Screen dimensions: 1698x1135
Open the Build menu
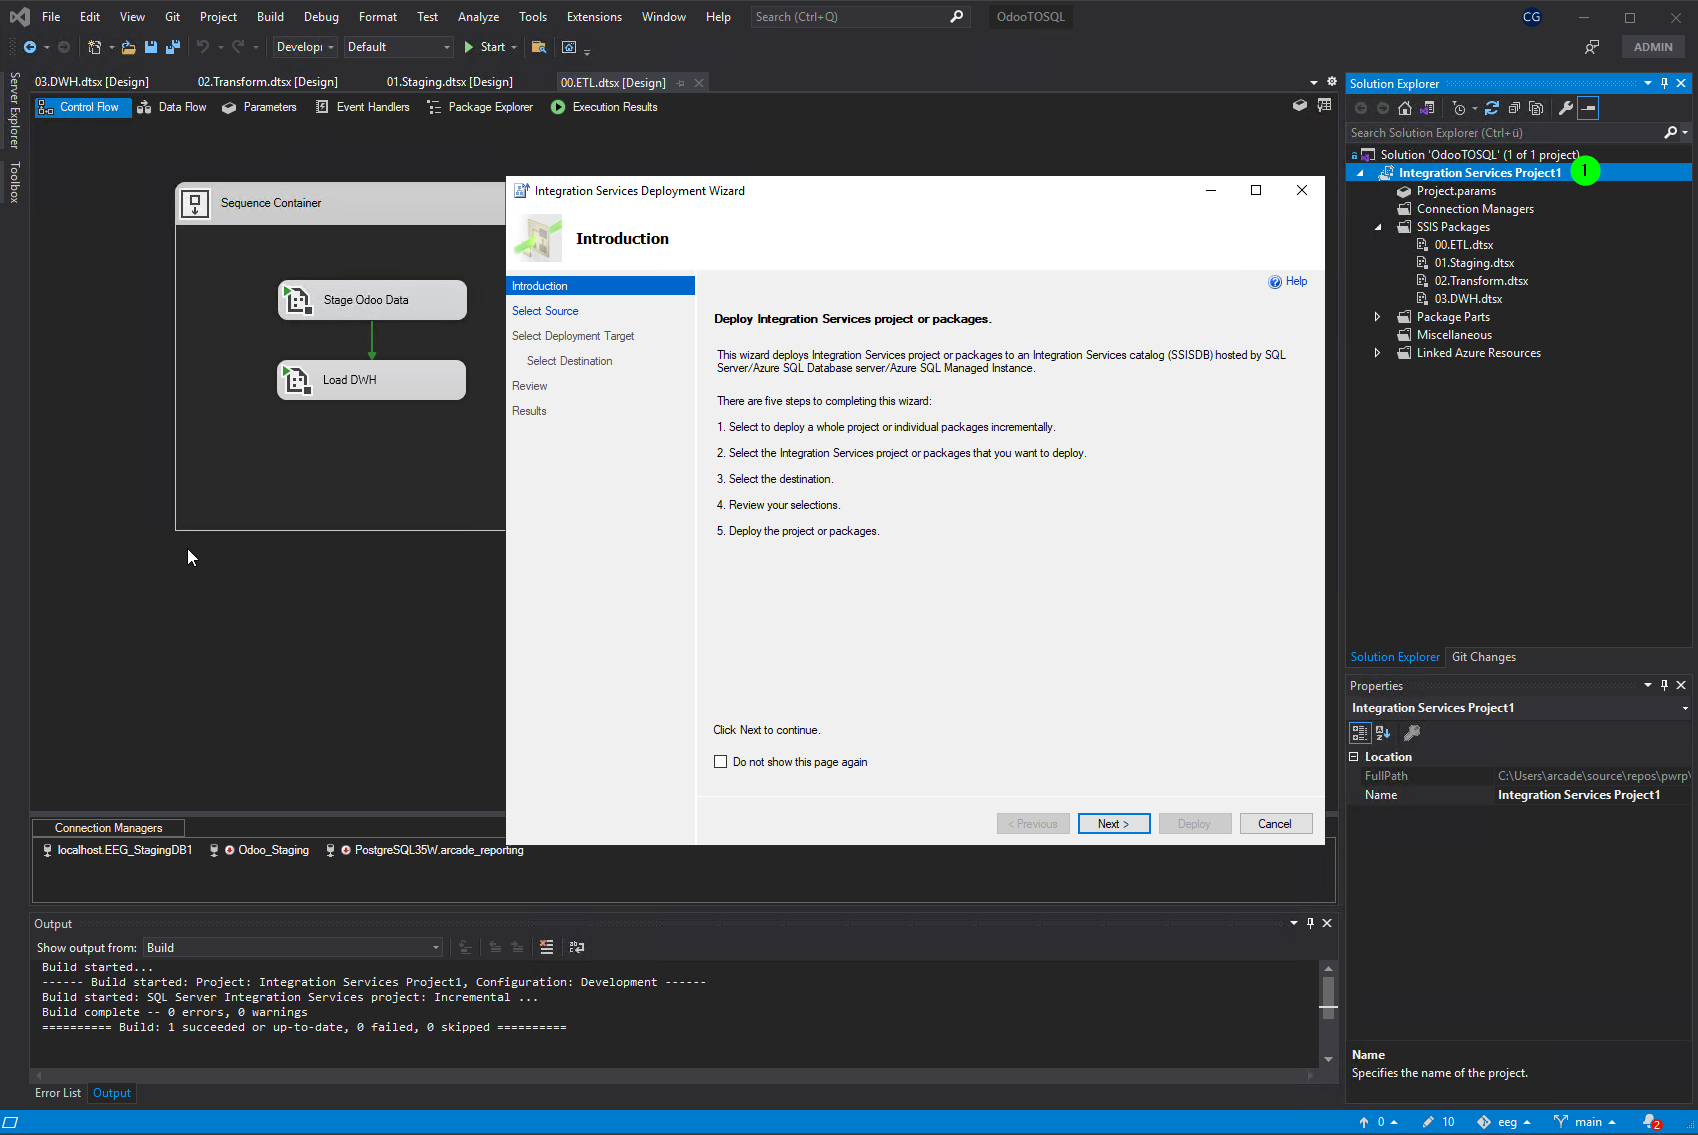[270, 17]
